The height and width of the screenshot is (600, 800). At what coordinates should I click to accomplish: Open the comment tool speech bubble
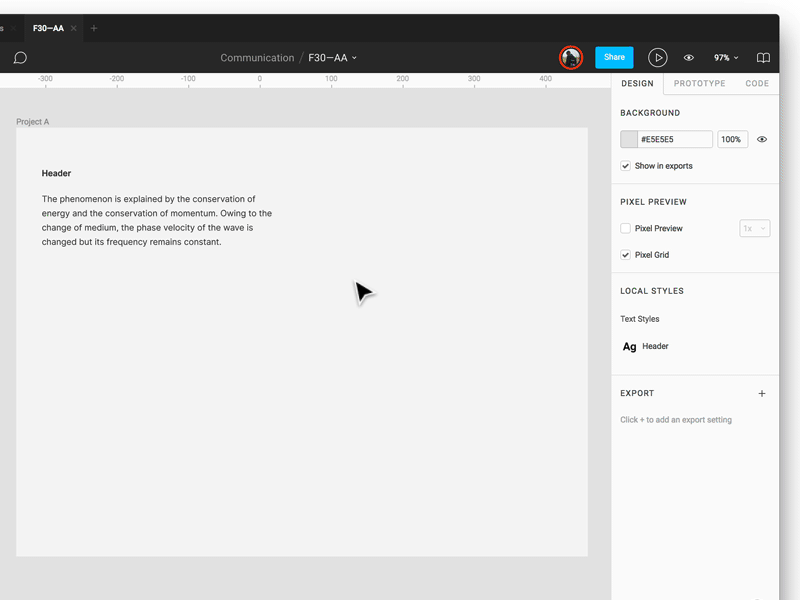20,58
